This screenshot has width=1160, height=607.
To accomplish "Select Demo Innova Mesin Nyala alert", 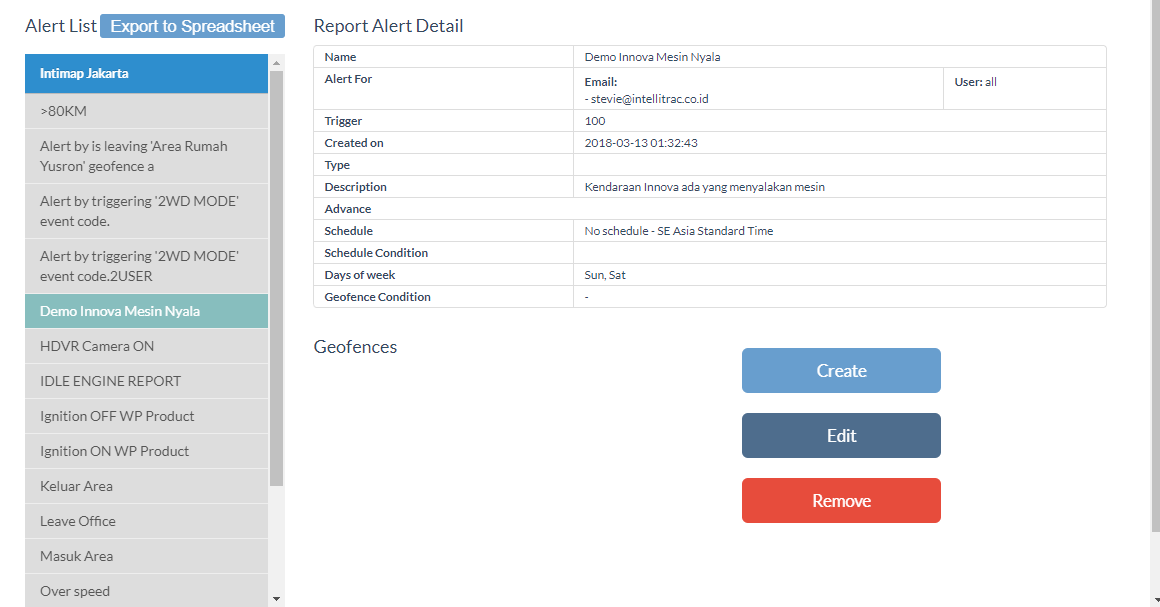I will pos(146,311).
